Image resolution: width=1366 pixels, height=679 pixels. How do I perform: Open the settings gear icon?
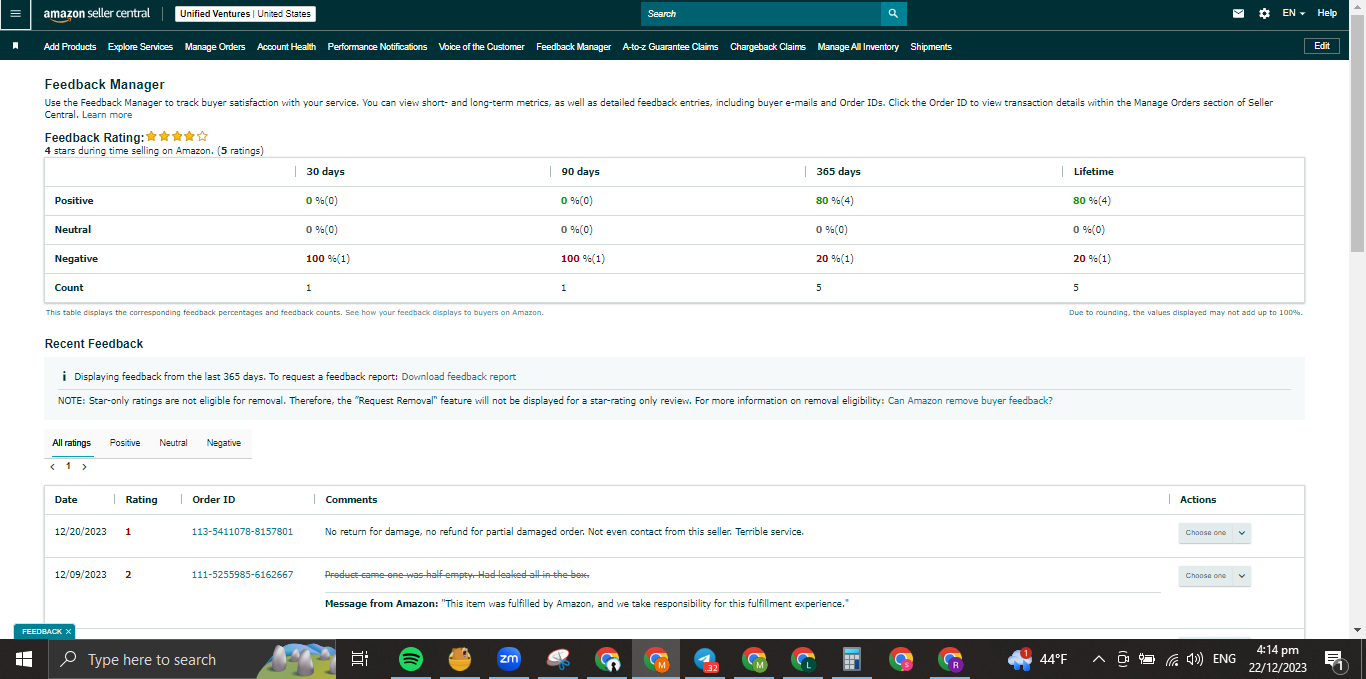click(1264, 14)
